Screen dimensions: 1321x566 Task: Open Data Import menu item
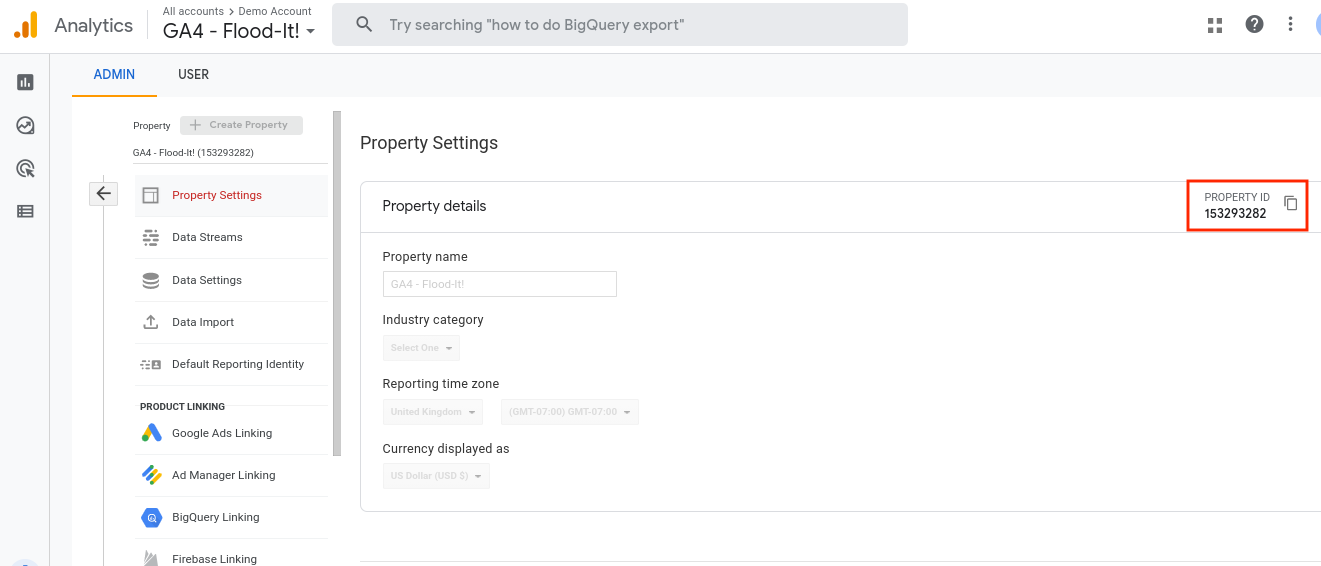pyautogui.click(x=231, y=322)
